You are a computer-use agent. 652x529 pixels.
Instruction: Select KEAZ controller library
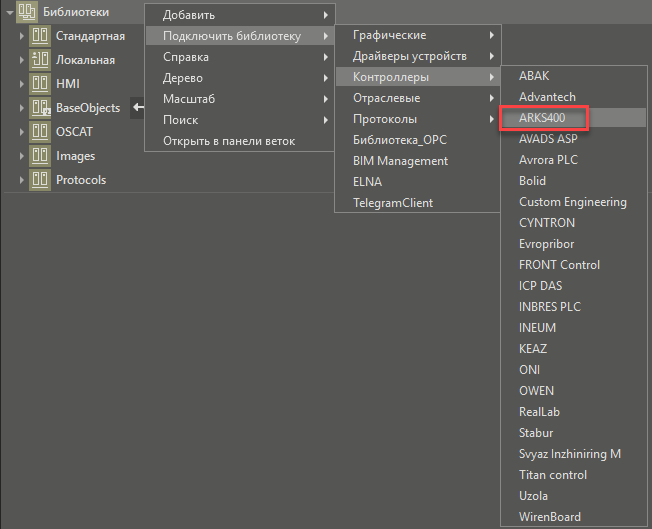pyautogui.click(x=574, y=349)
